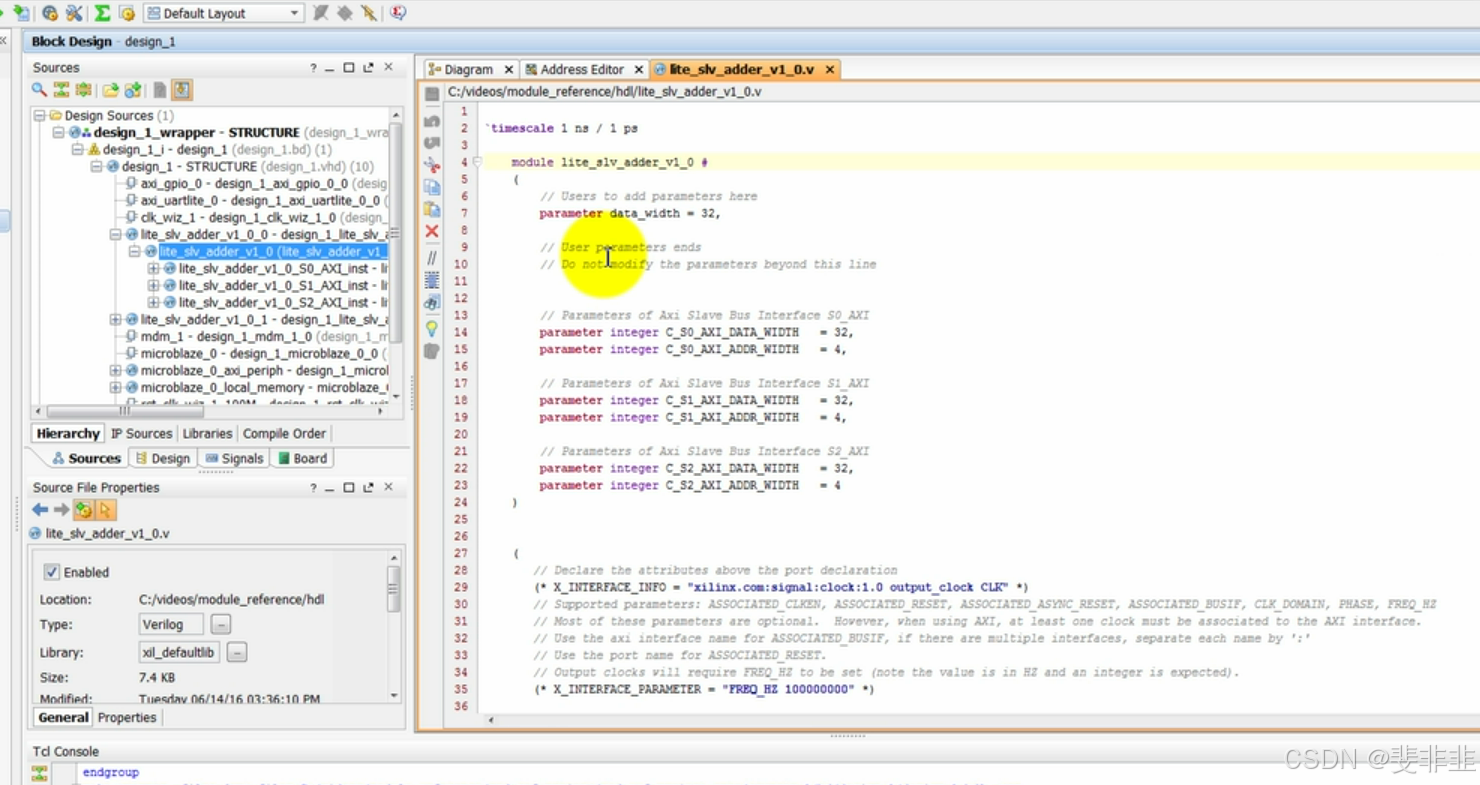Expand lite_slv_adder_v1_0_S0_AXI_inst node

tap(153, 269)
